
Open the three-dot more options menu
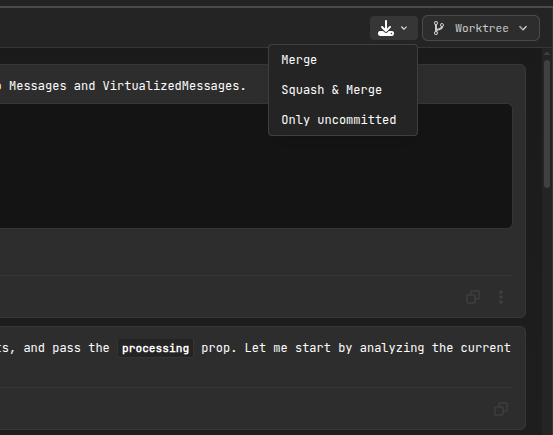[x=501, y=297]
